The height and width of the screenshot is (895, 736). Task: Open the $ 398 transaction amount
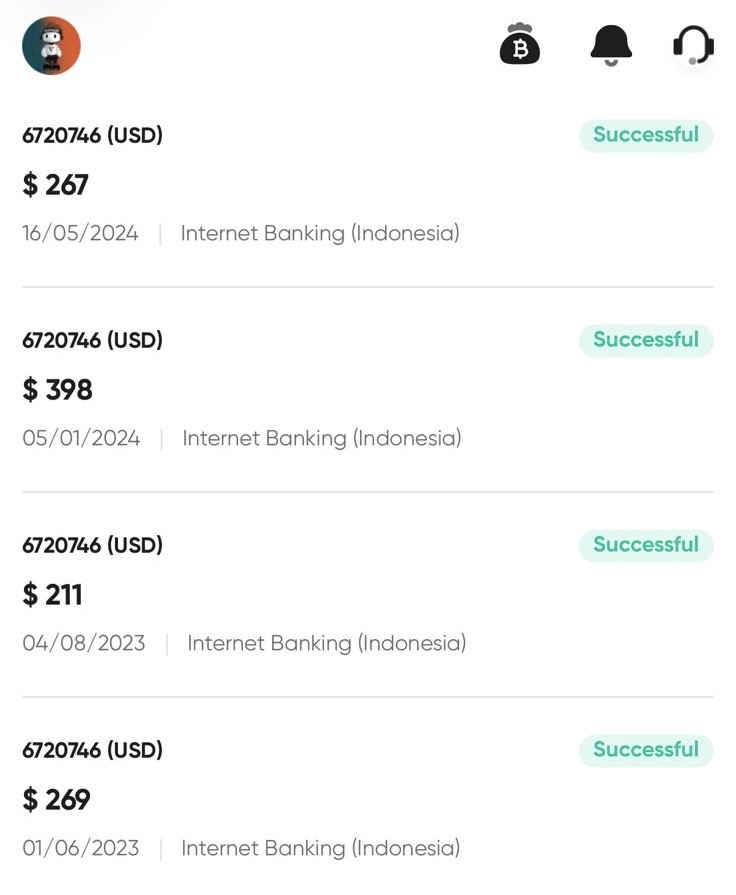click(58, 390)
